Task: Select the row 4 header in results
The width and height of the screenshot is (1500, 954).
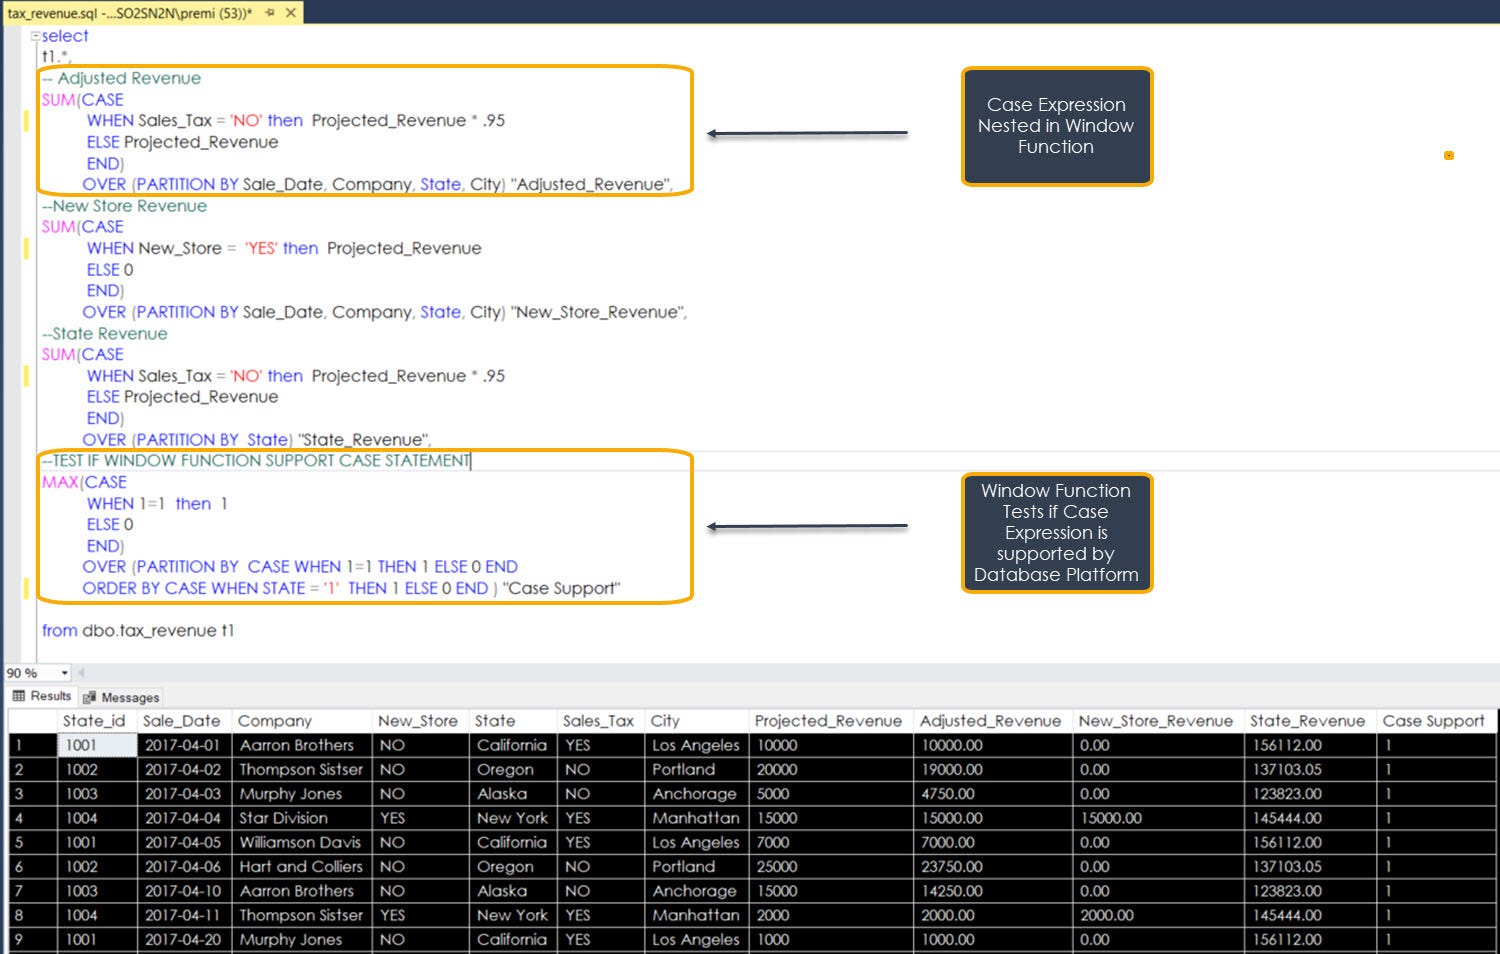Action: tap(30, 818)
